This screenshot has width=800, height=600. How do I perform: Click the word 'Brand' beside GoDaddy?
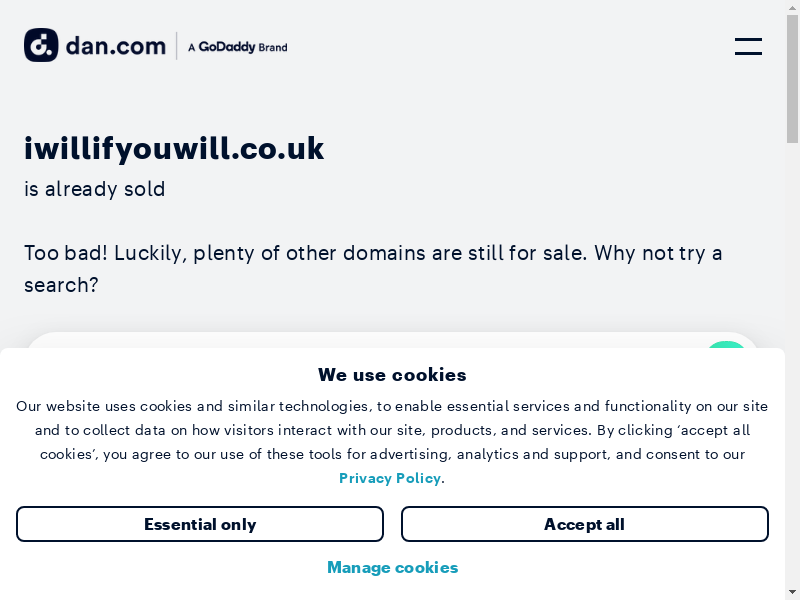coord(273,47)
